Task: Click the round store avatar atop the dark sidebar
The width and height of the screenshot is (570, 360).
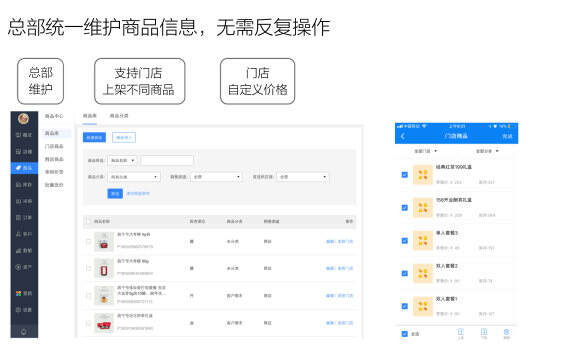Action: [x=24, y=119]
